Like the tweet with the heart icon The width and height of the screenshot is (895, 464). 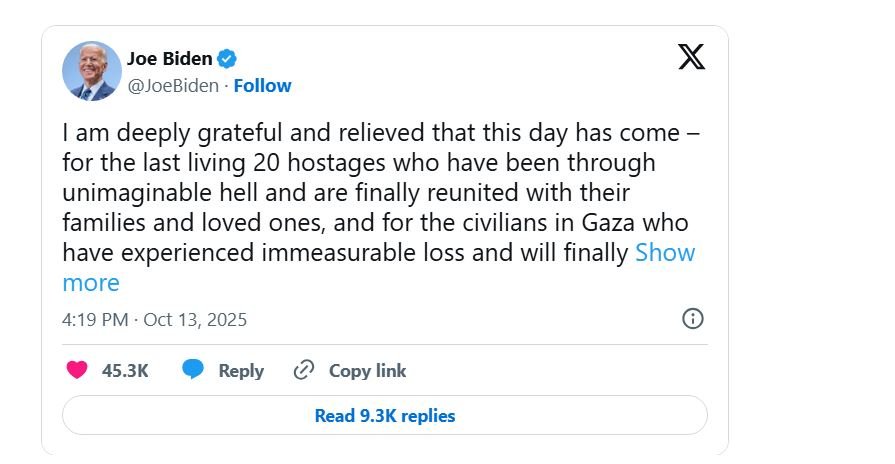tap(77, 370)
